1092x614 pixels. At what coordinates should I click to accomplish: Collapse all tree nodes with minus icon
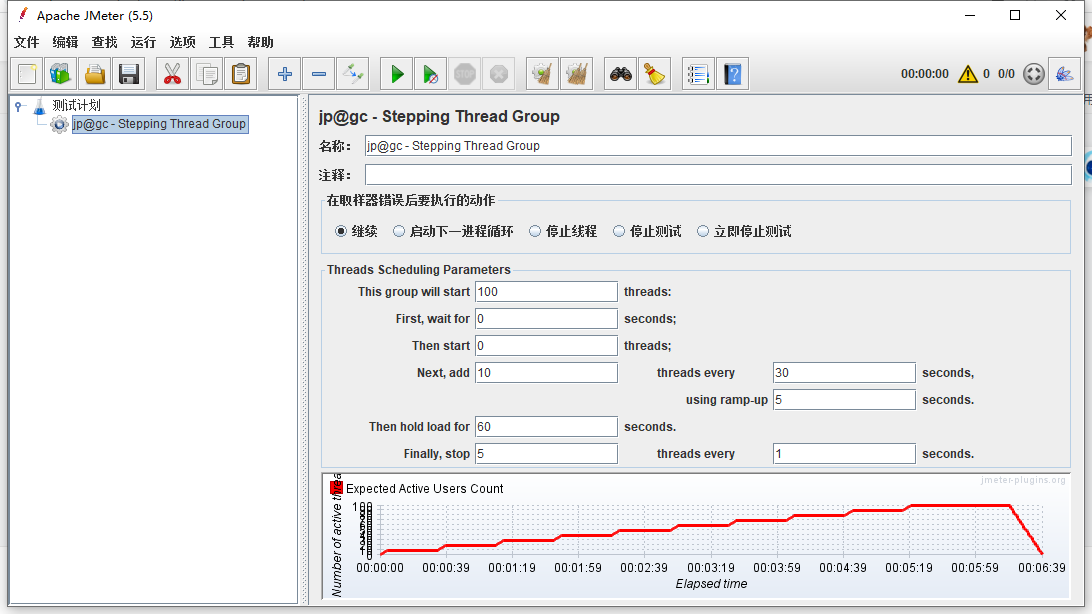(x=318, y=74)
